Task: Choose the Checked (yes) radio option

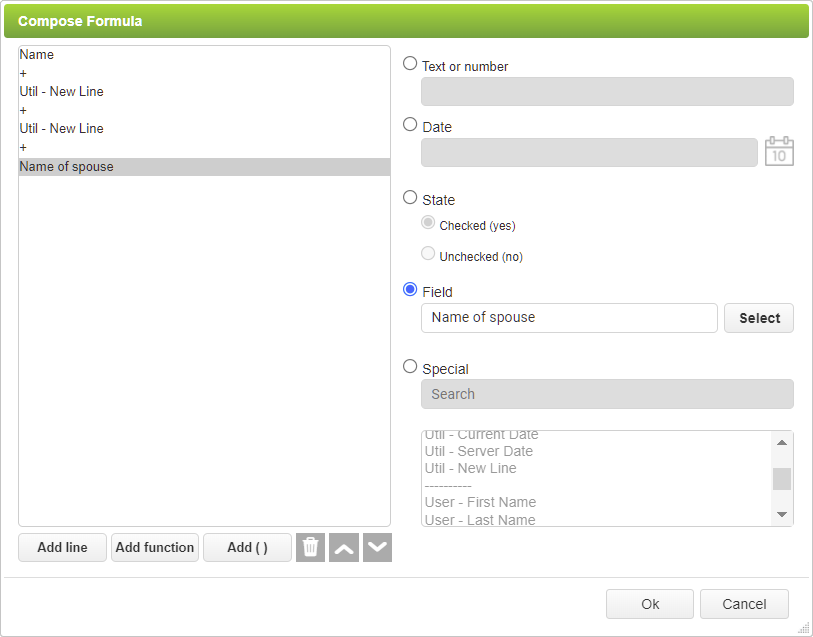Action: (428, 222)
